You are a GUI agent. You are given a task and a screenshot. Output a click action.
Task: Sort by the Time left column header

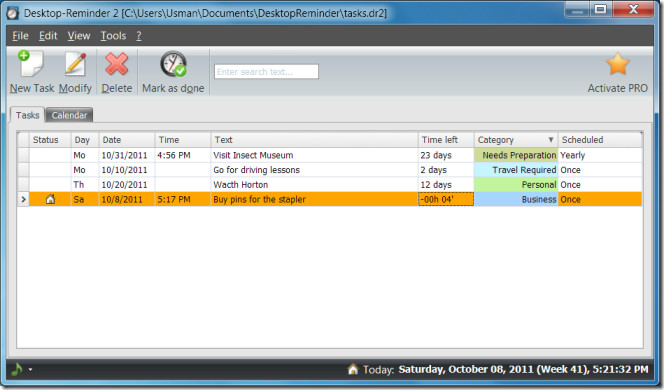point(446,140)
